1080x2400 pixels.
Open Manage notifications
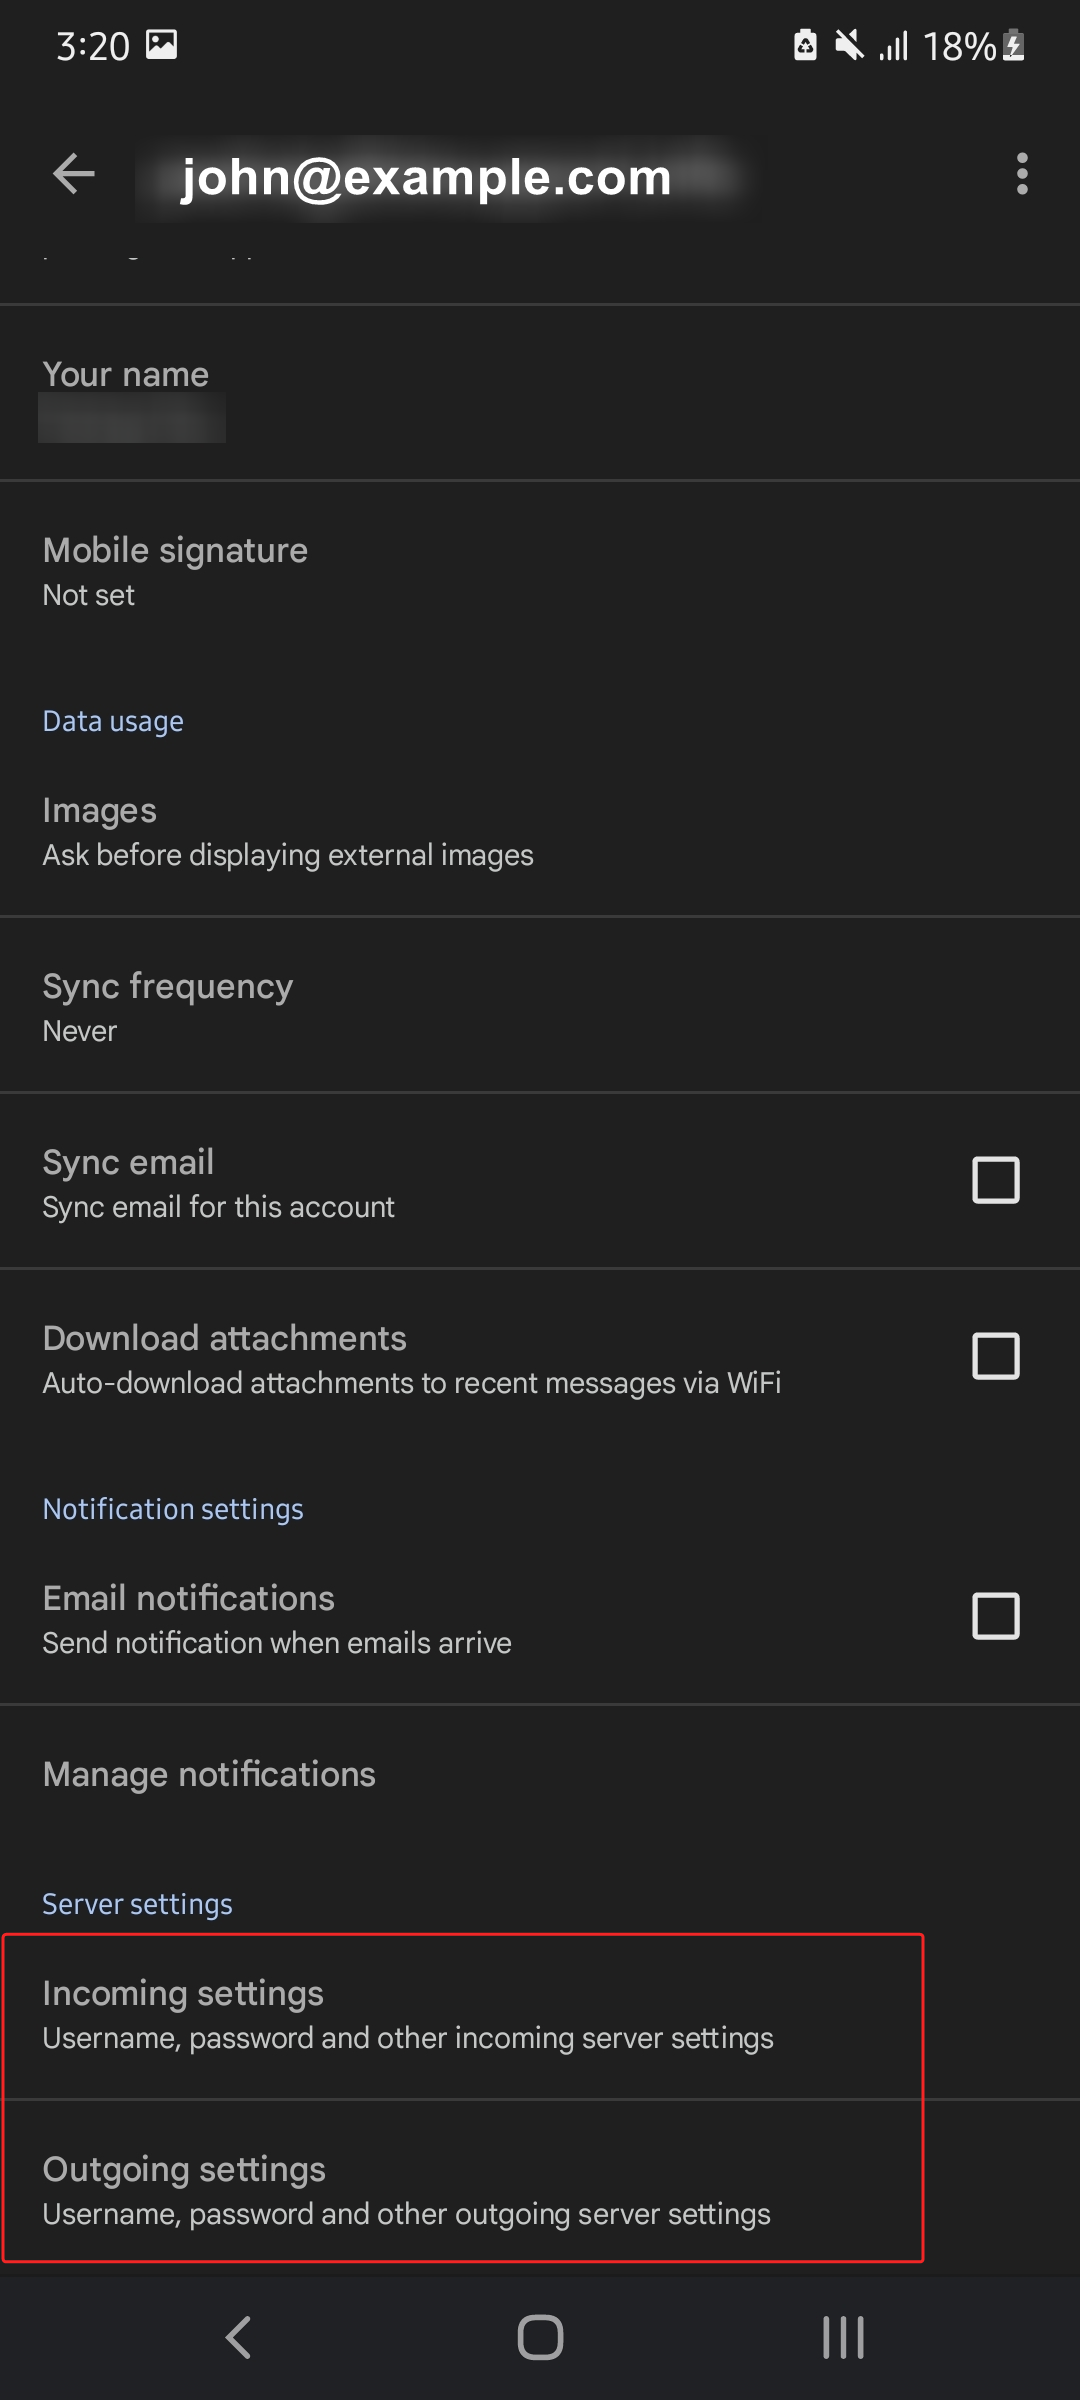tap(540, 1774)
